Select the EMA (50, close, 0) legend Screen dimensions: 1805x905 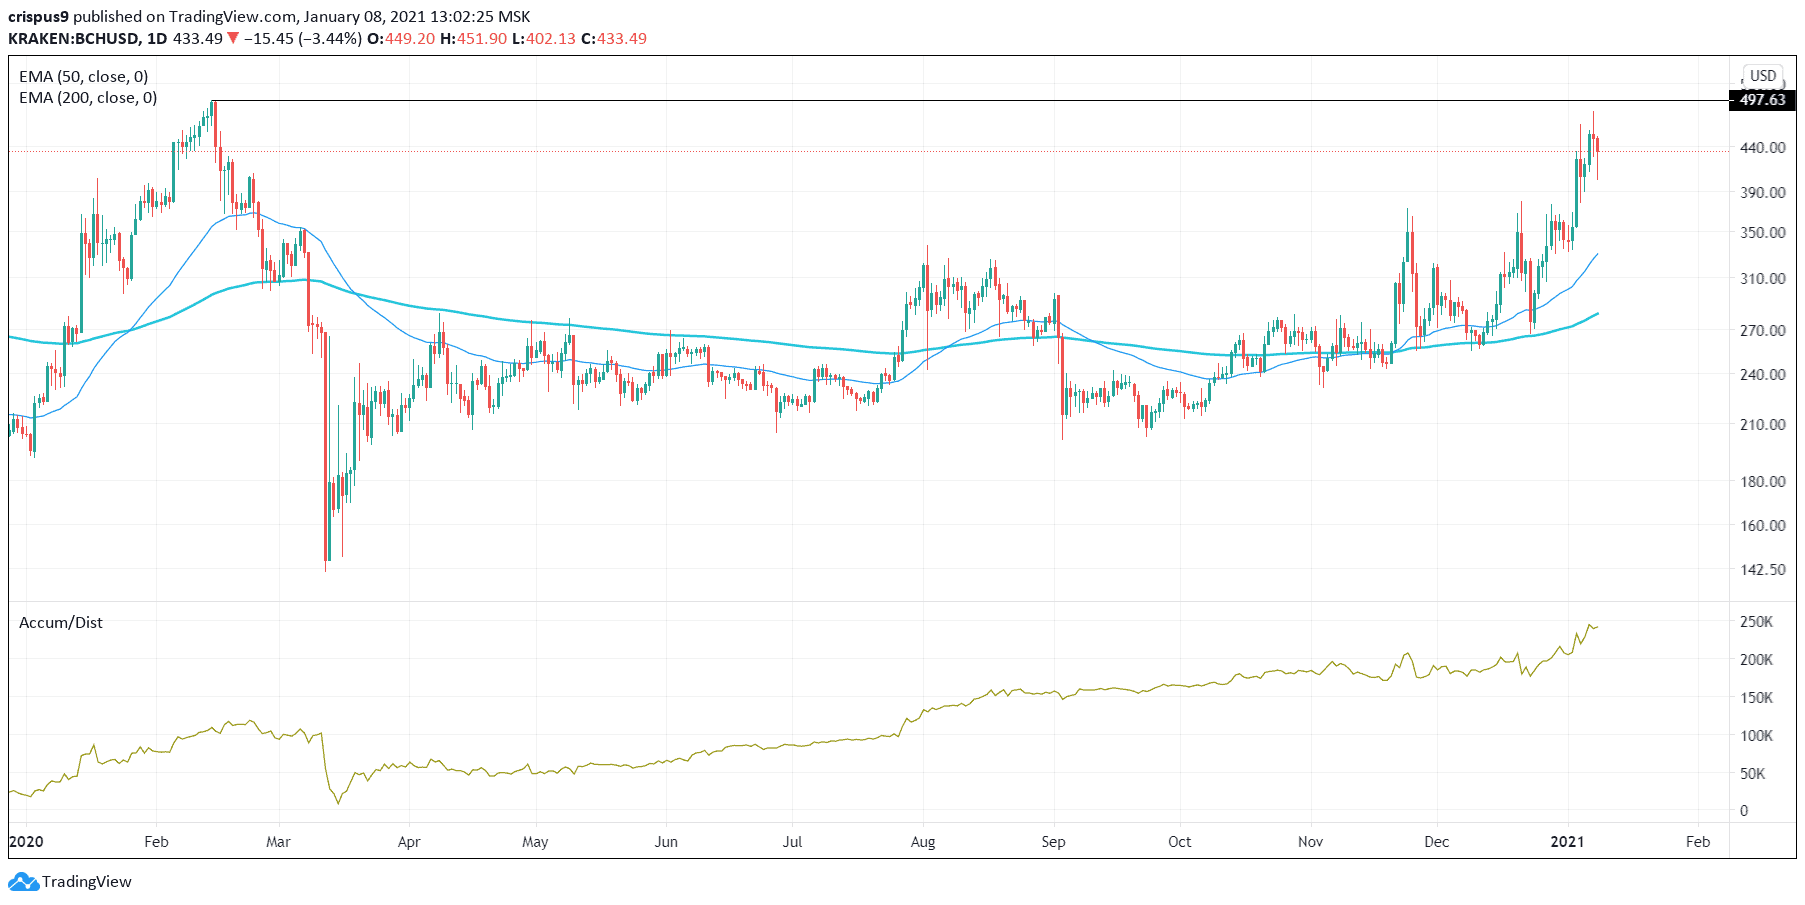[x=84, y=77]
